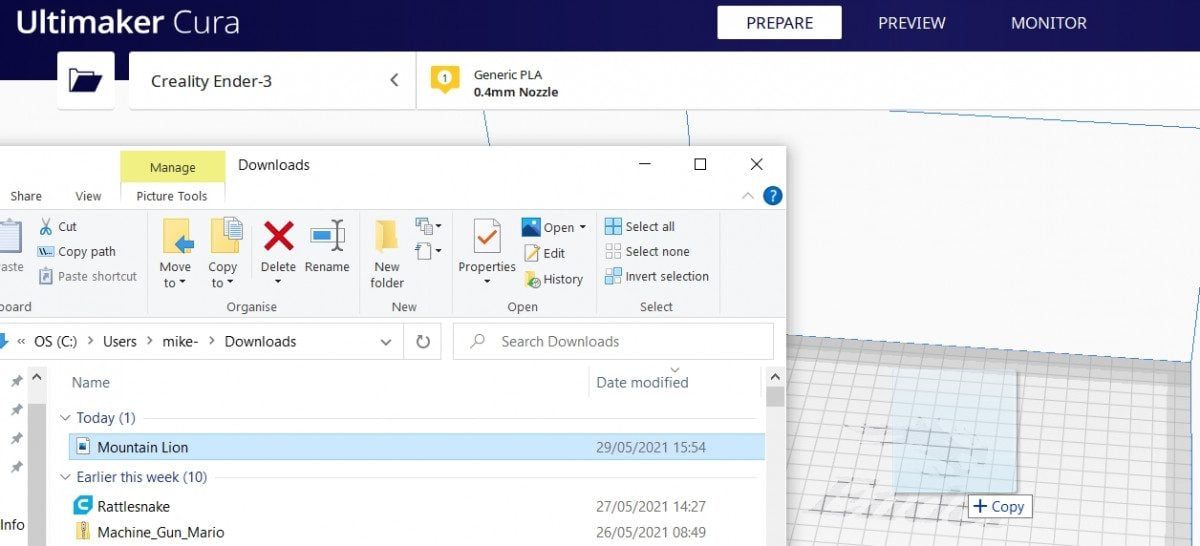Click the New folder icon
Image resolution: width=1200 pixels, height=546 pixels.
pos(386,237)
